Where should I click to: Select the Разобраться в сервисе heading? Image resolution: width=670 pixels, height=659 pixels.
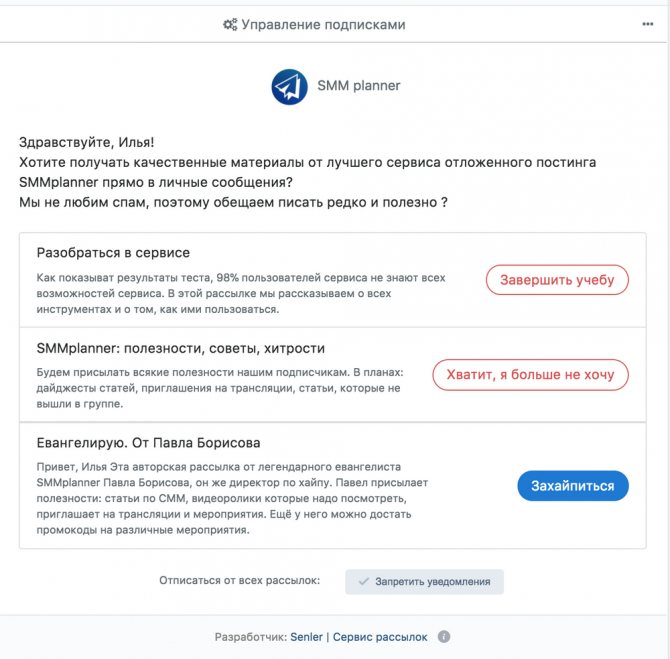113,253
